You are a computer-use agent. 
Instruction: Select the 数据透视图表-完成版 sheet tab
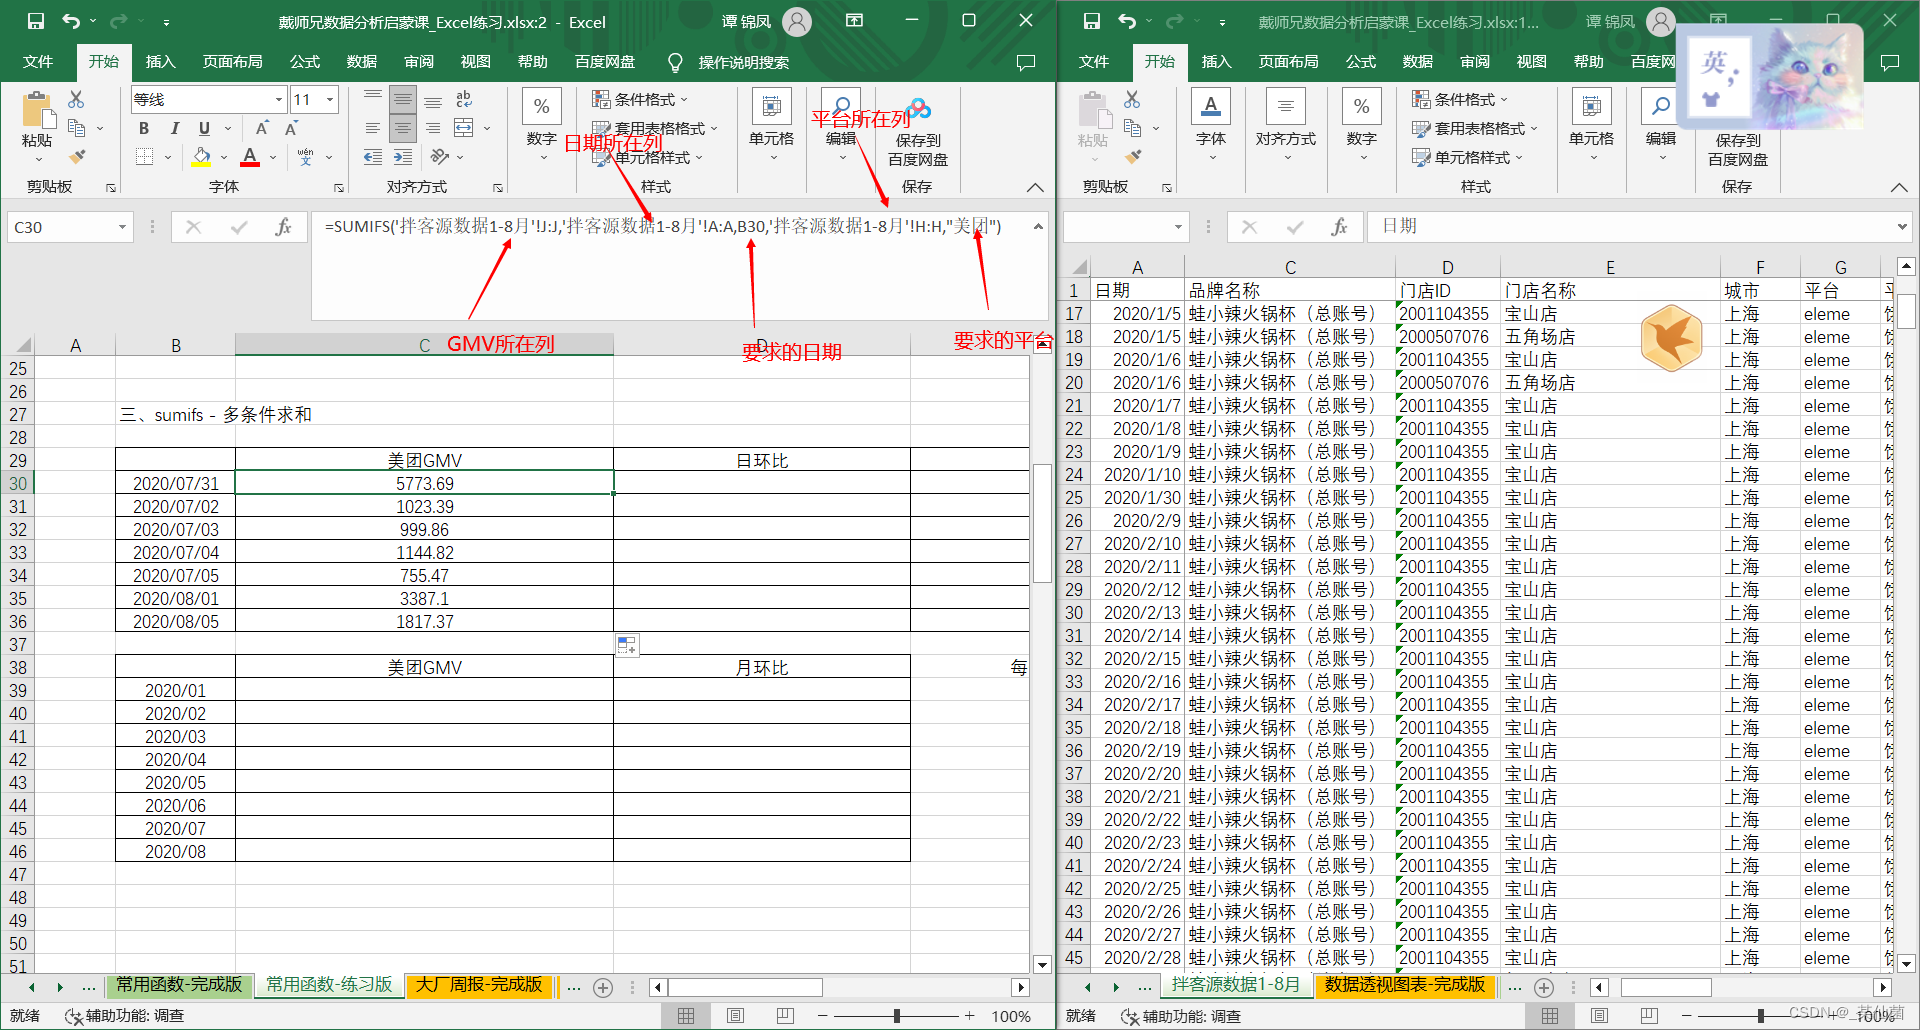(1405, 985)
